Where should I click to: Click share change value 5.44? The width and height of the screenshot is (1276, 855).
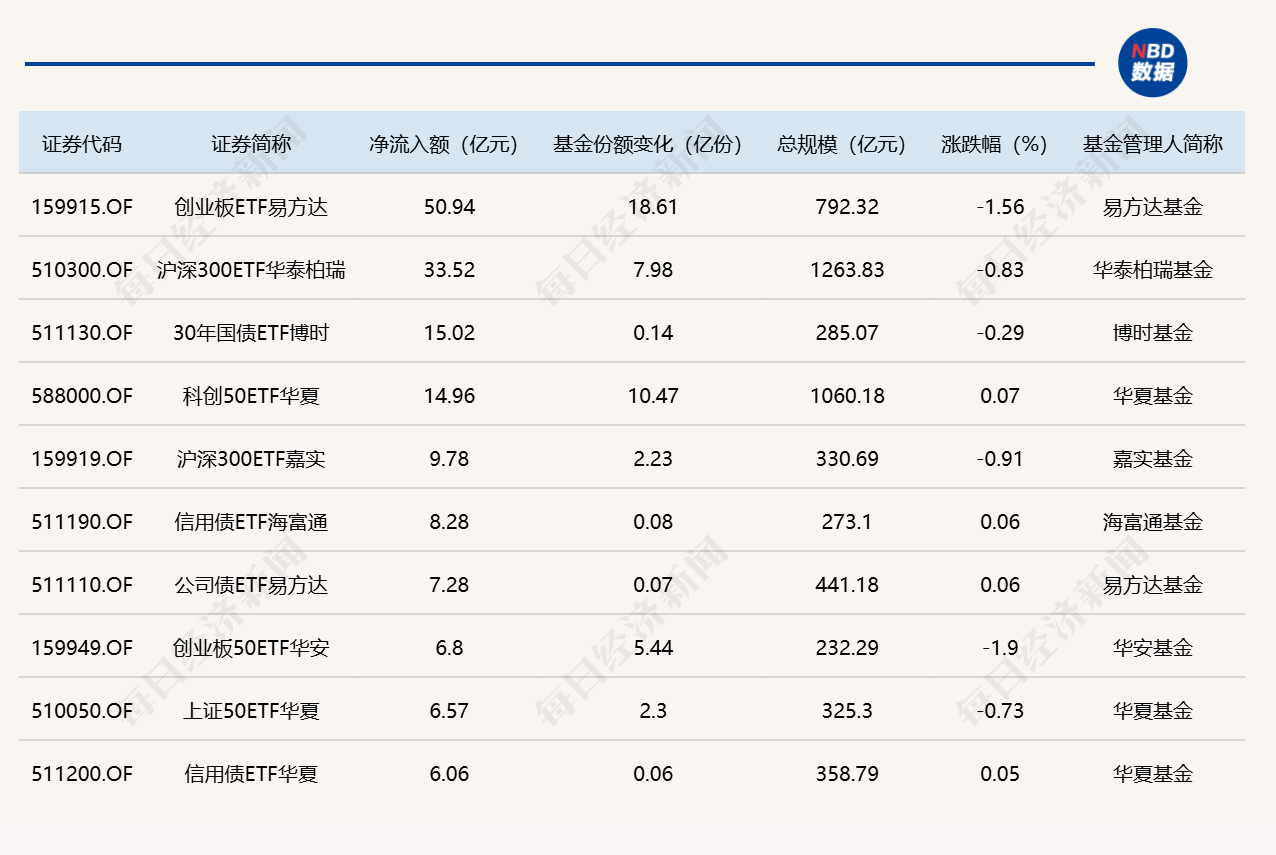tap(653, 648)
